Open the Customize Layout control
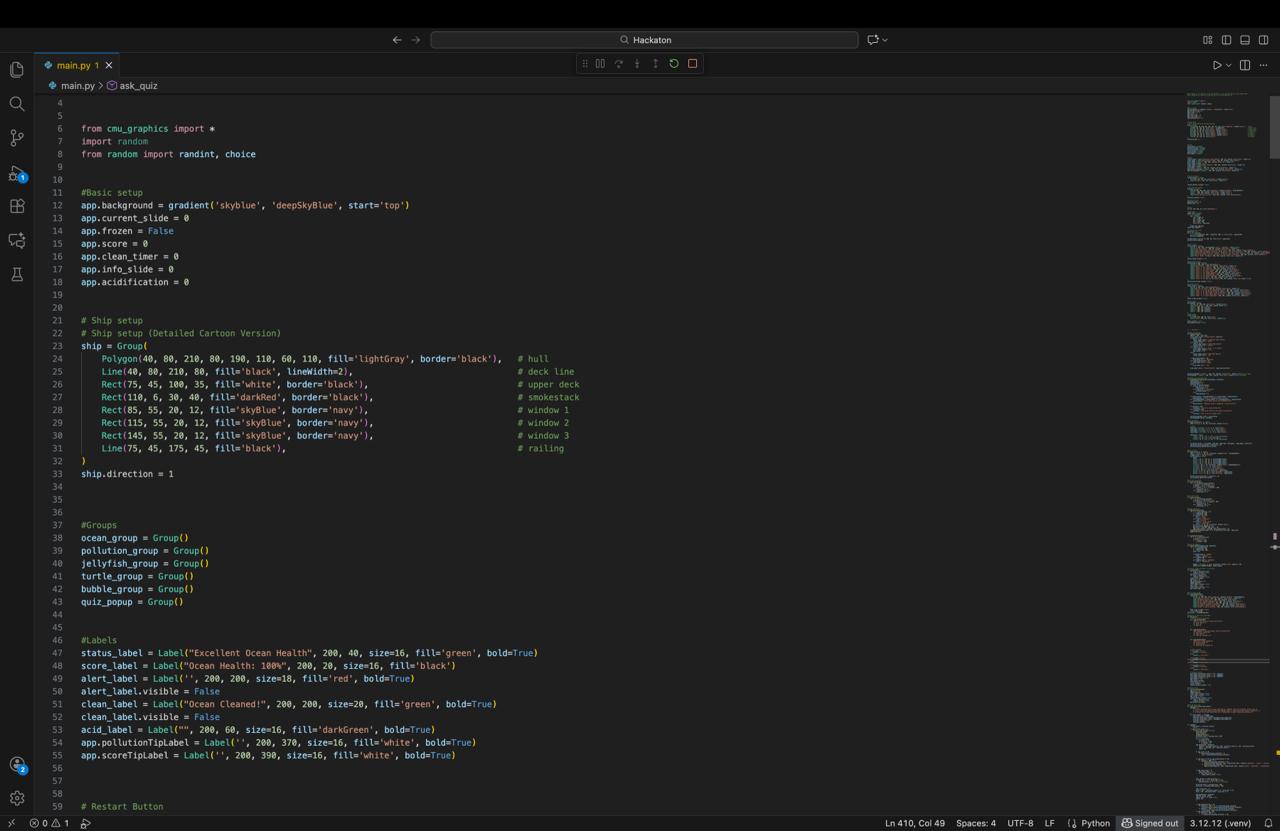Image resolution: width=1280 pixels, height=831 pixels. pyautogui.click(x=1208, y=40)
